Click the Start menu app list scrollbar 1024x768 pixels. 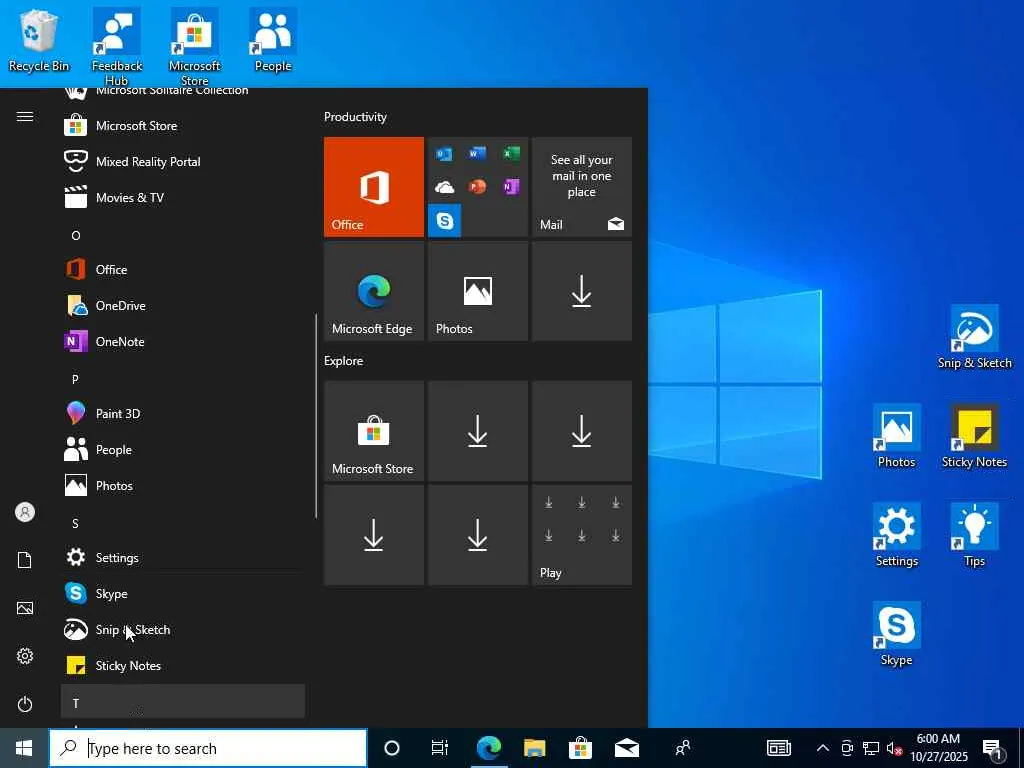[316, 416]
